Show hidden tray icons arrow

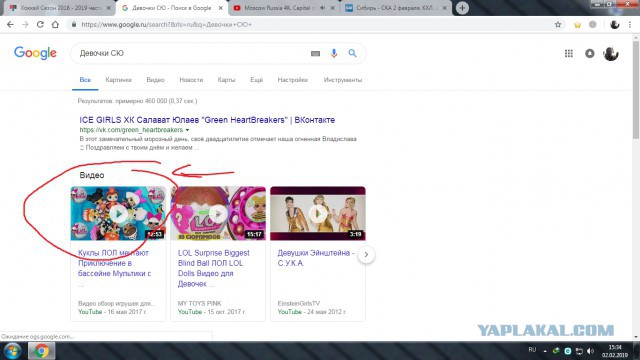[x=545, y=351]
